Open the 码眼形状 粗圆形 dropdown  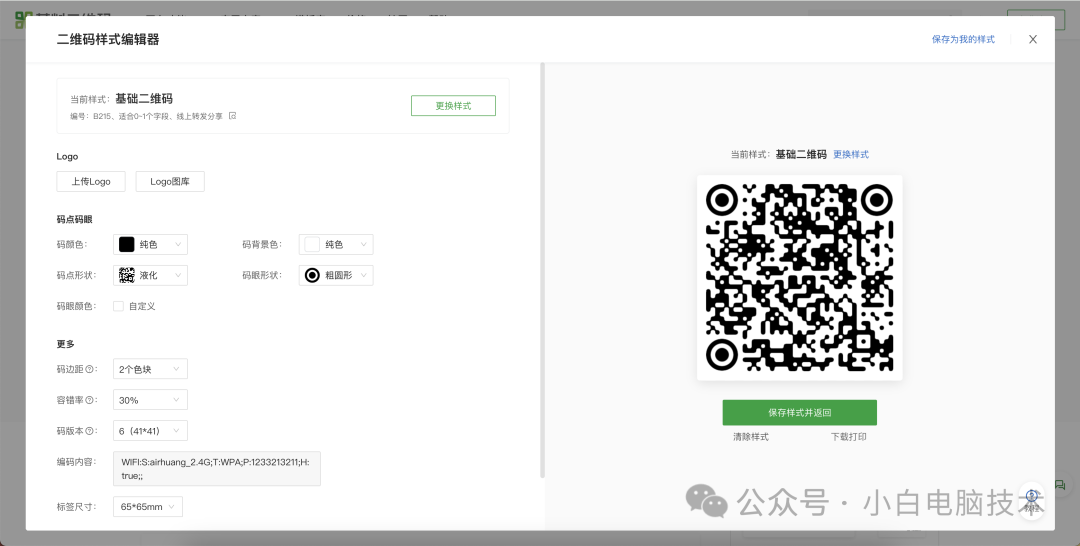click(336, 275)
